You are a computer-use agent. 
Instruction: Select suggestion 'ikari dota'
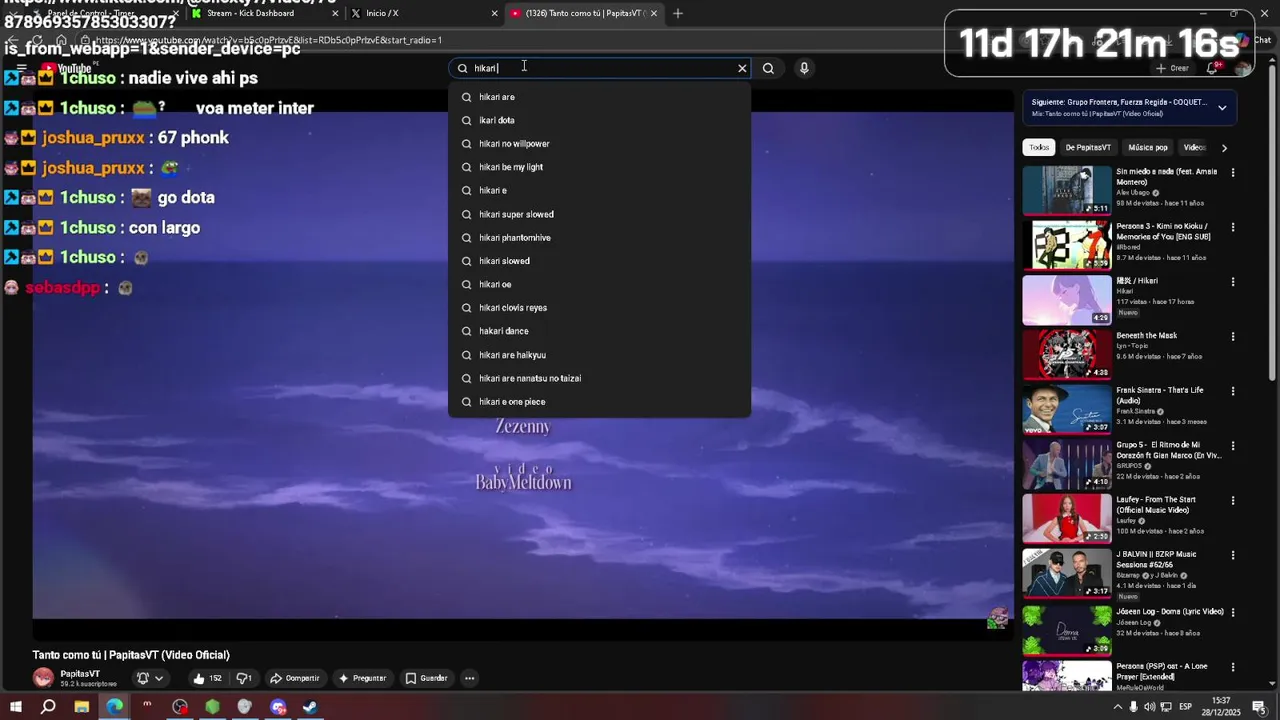[599, 120]
